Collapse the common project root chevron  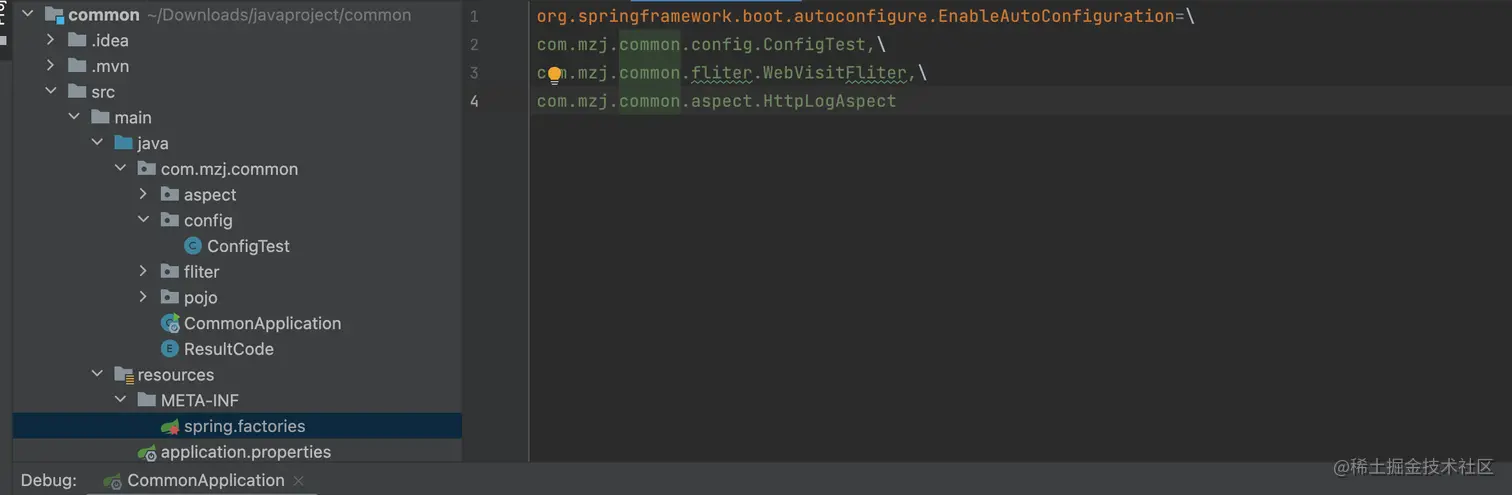27,15
